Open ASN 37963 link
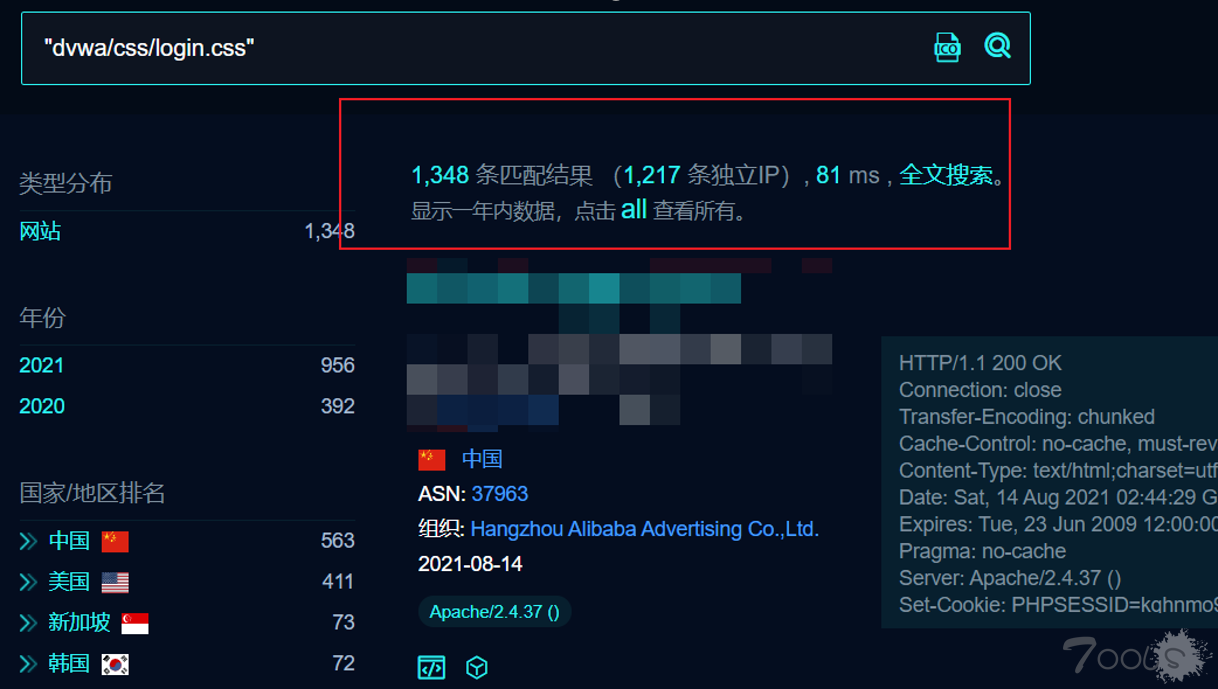Image resolution: width=1218 pixels, height=689 pixels. coord(500,494)
